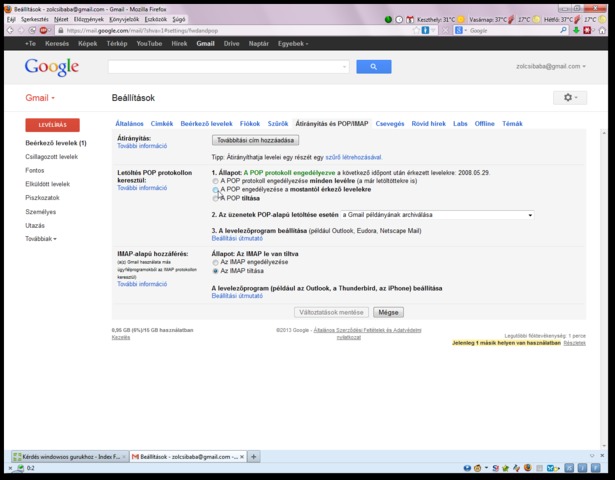
Task: Select POP for minden levélre radio
Action: point(215,181)
